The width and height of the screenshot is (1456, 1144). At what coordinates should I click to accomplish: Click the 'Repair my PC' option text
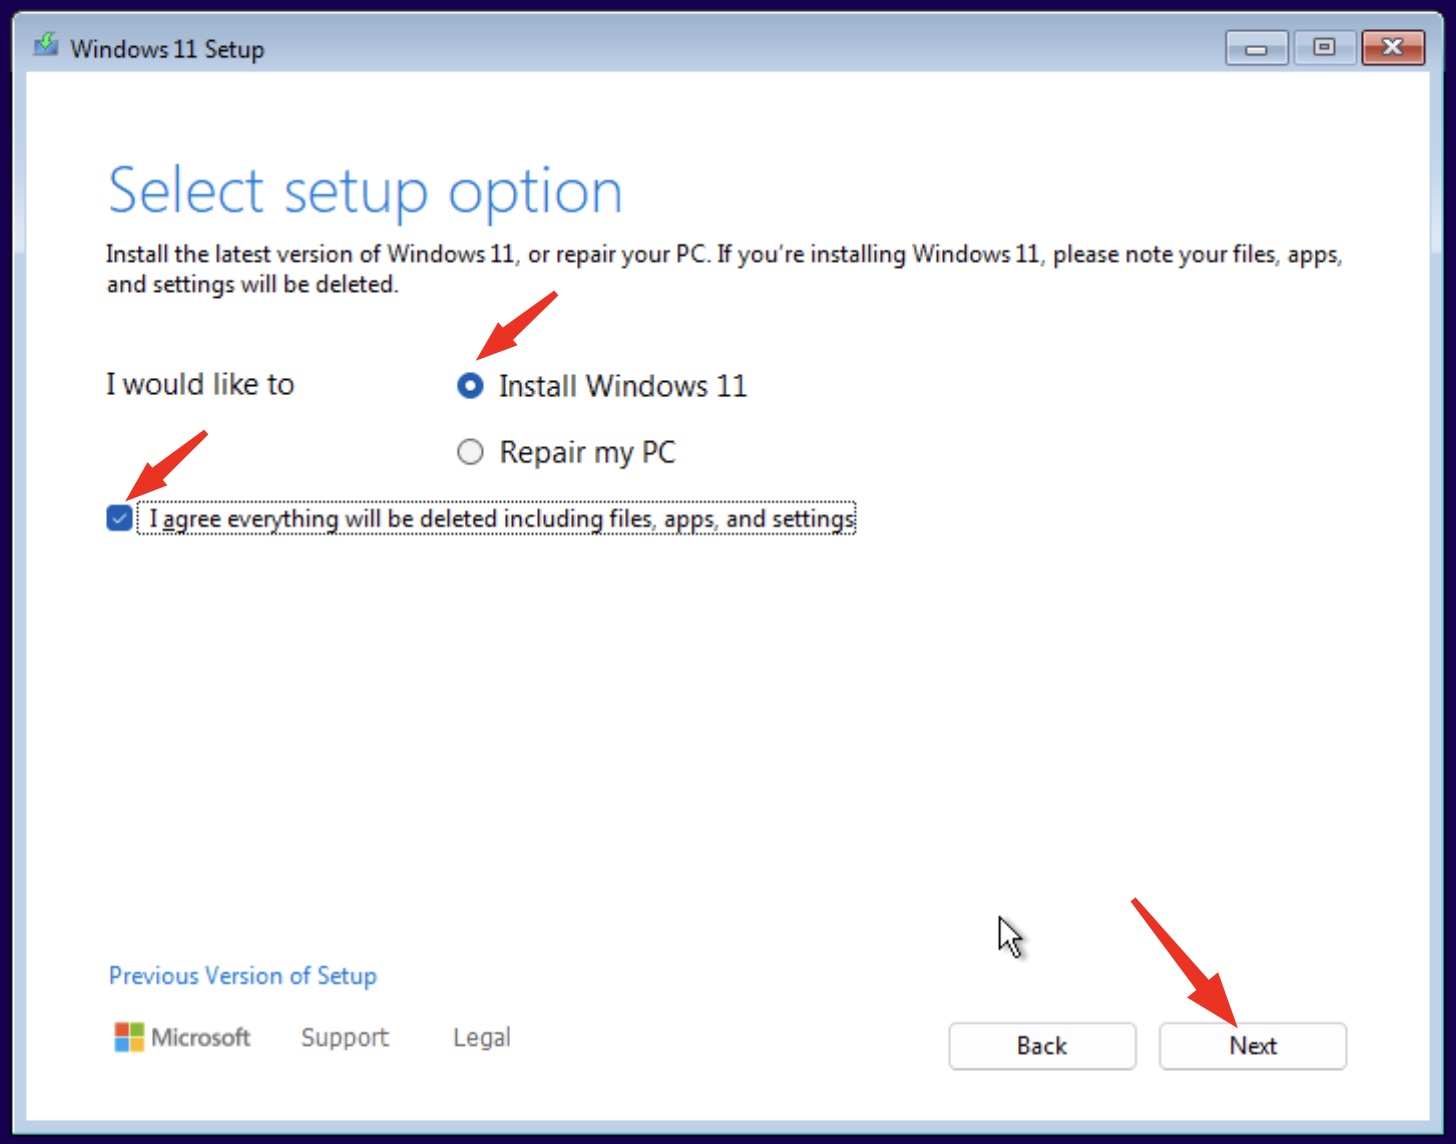(587, 453)
